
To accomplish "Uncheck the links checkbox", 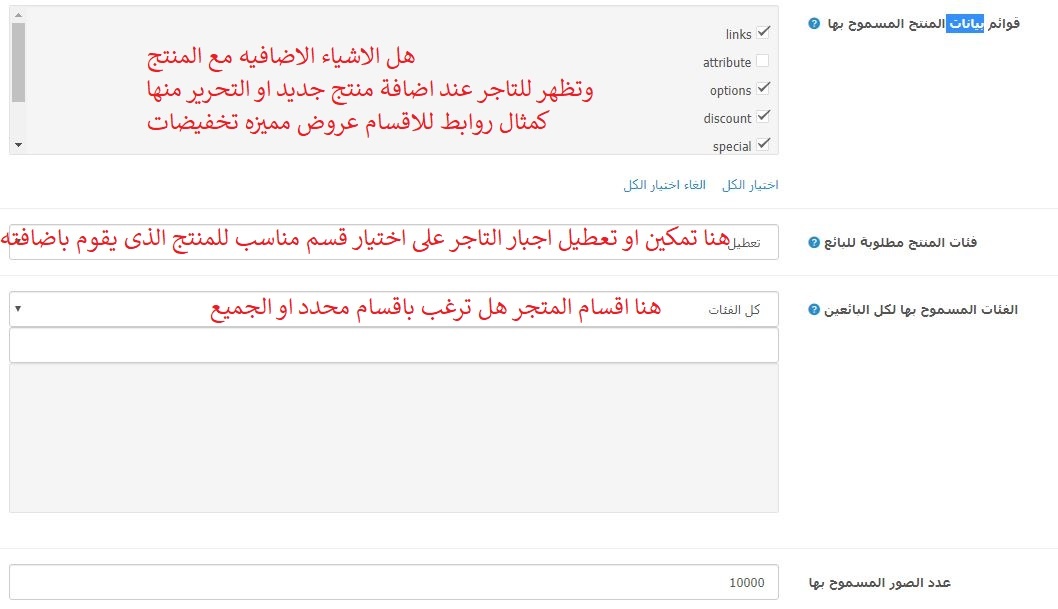I will (x=764, y=33).
